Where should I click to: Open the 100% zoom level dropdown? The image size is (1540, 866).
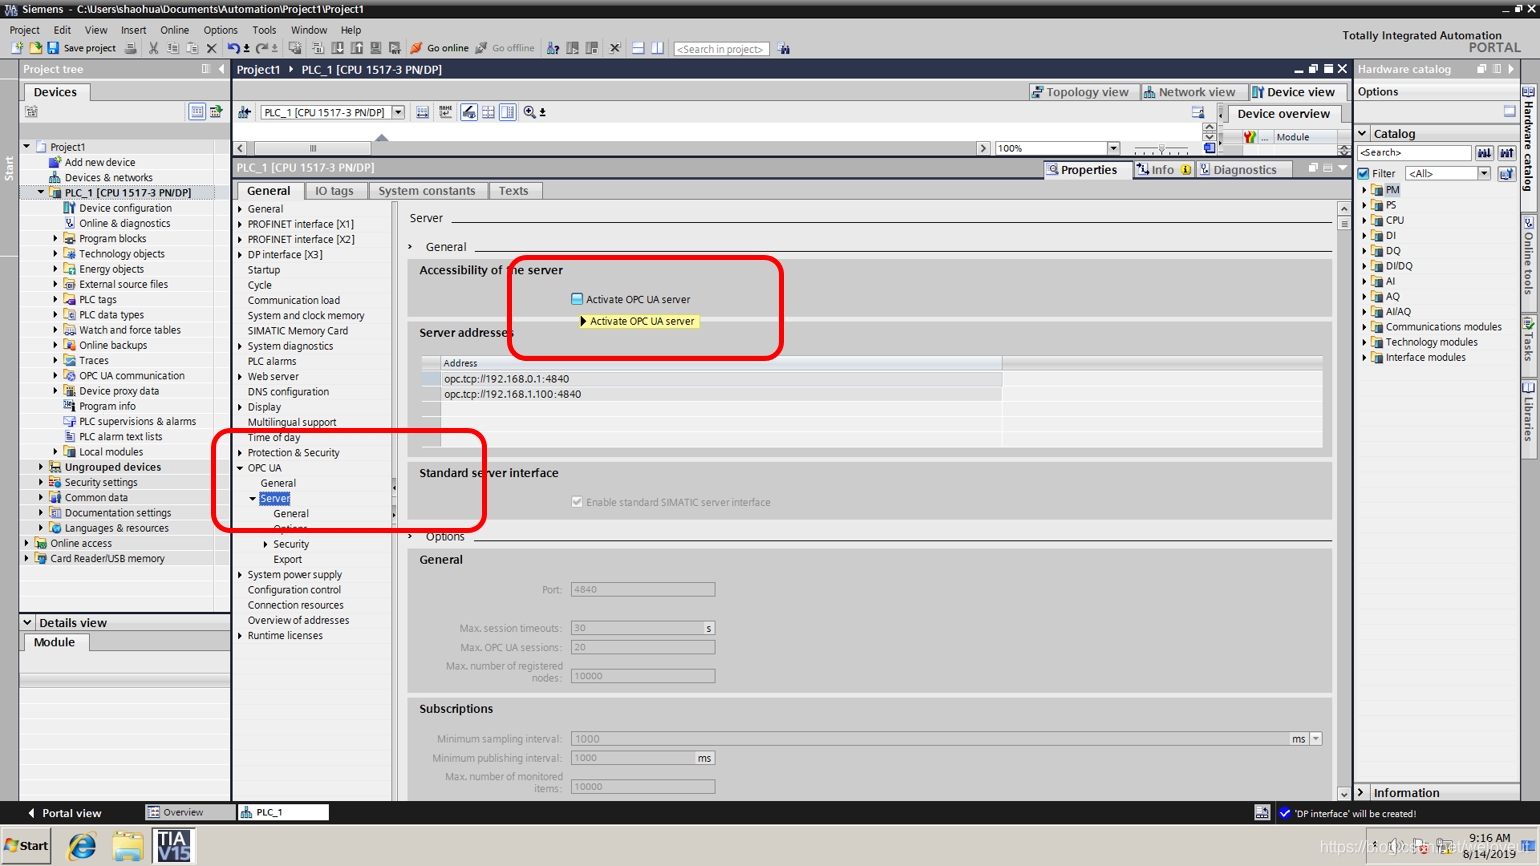(x=1113, y=148)
